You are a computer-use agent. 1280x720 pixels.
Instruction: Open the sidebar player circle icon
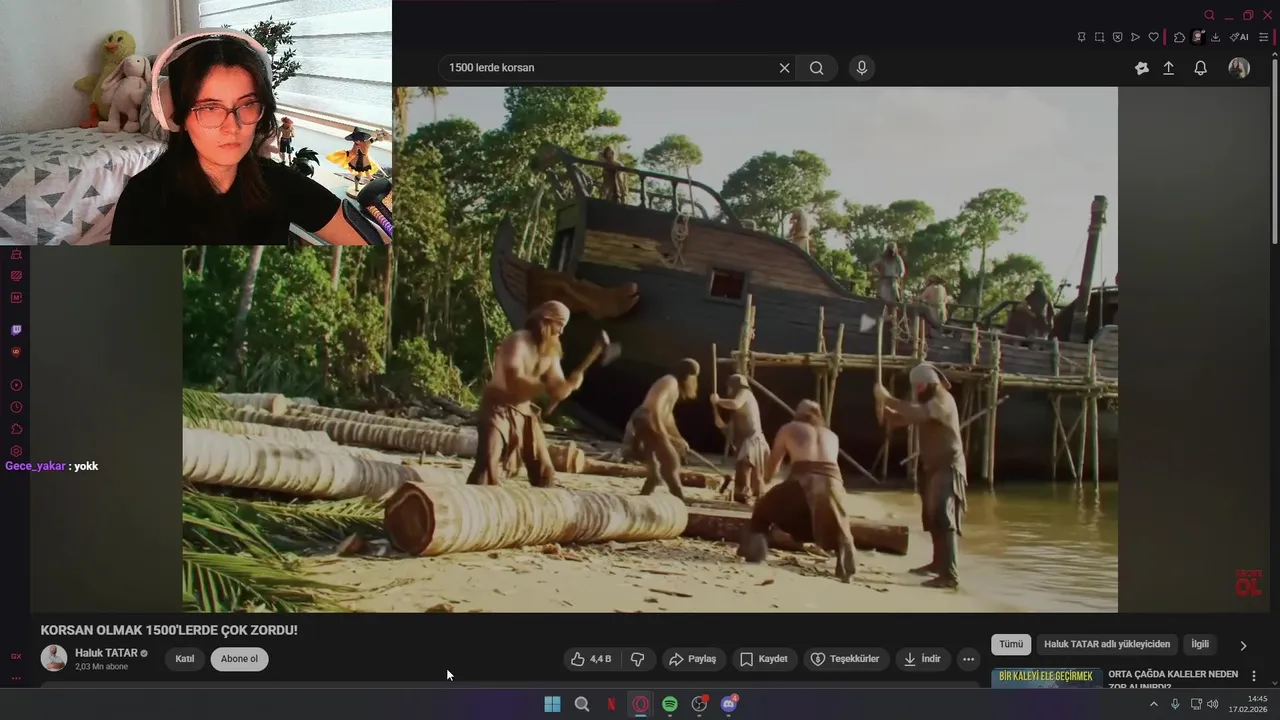pos(16,385)
